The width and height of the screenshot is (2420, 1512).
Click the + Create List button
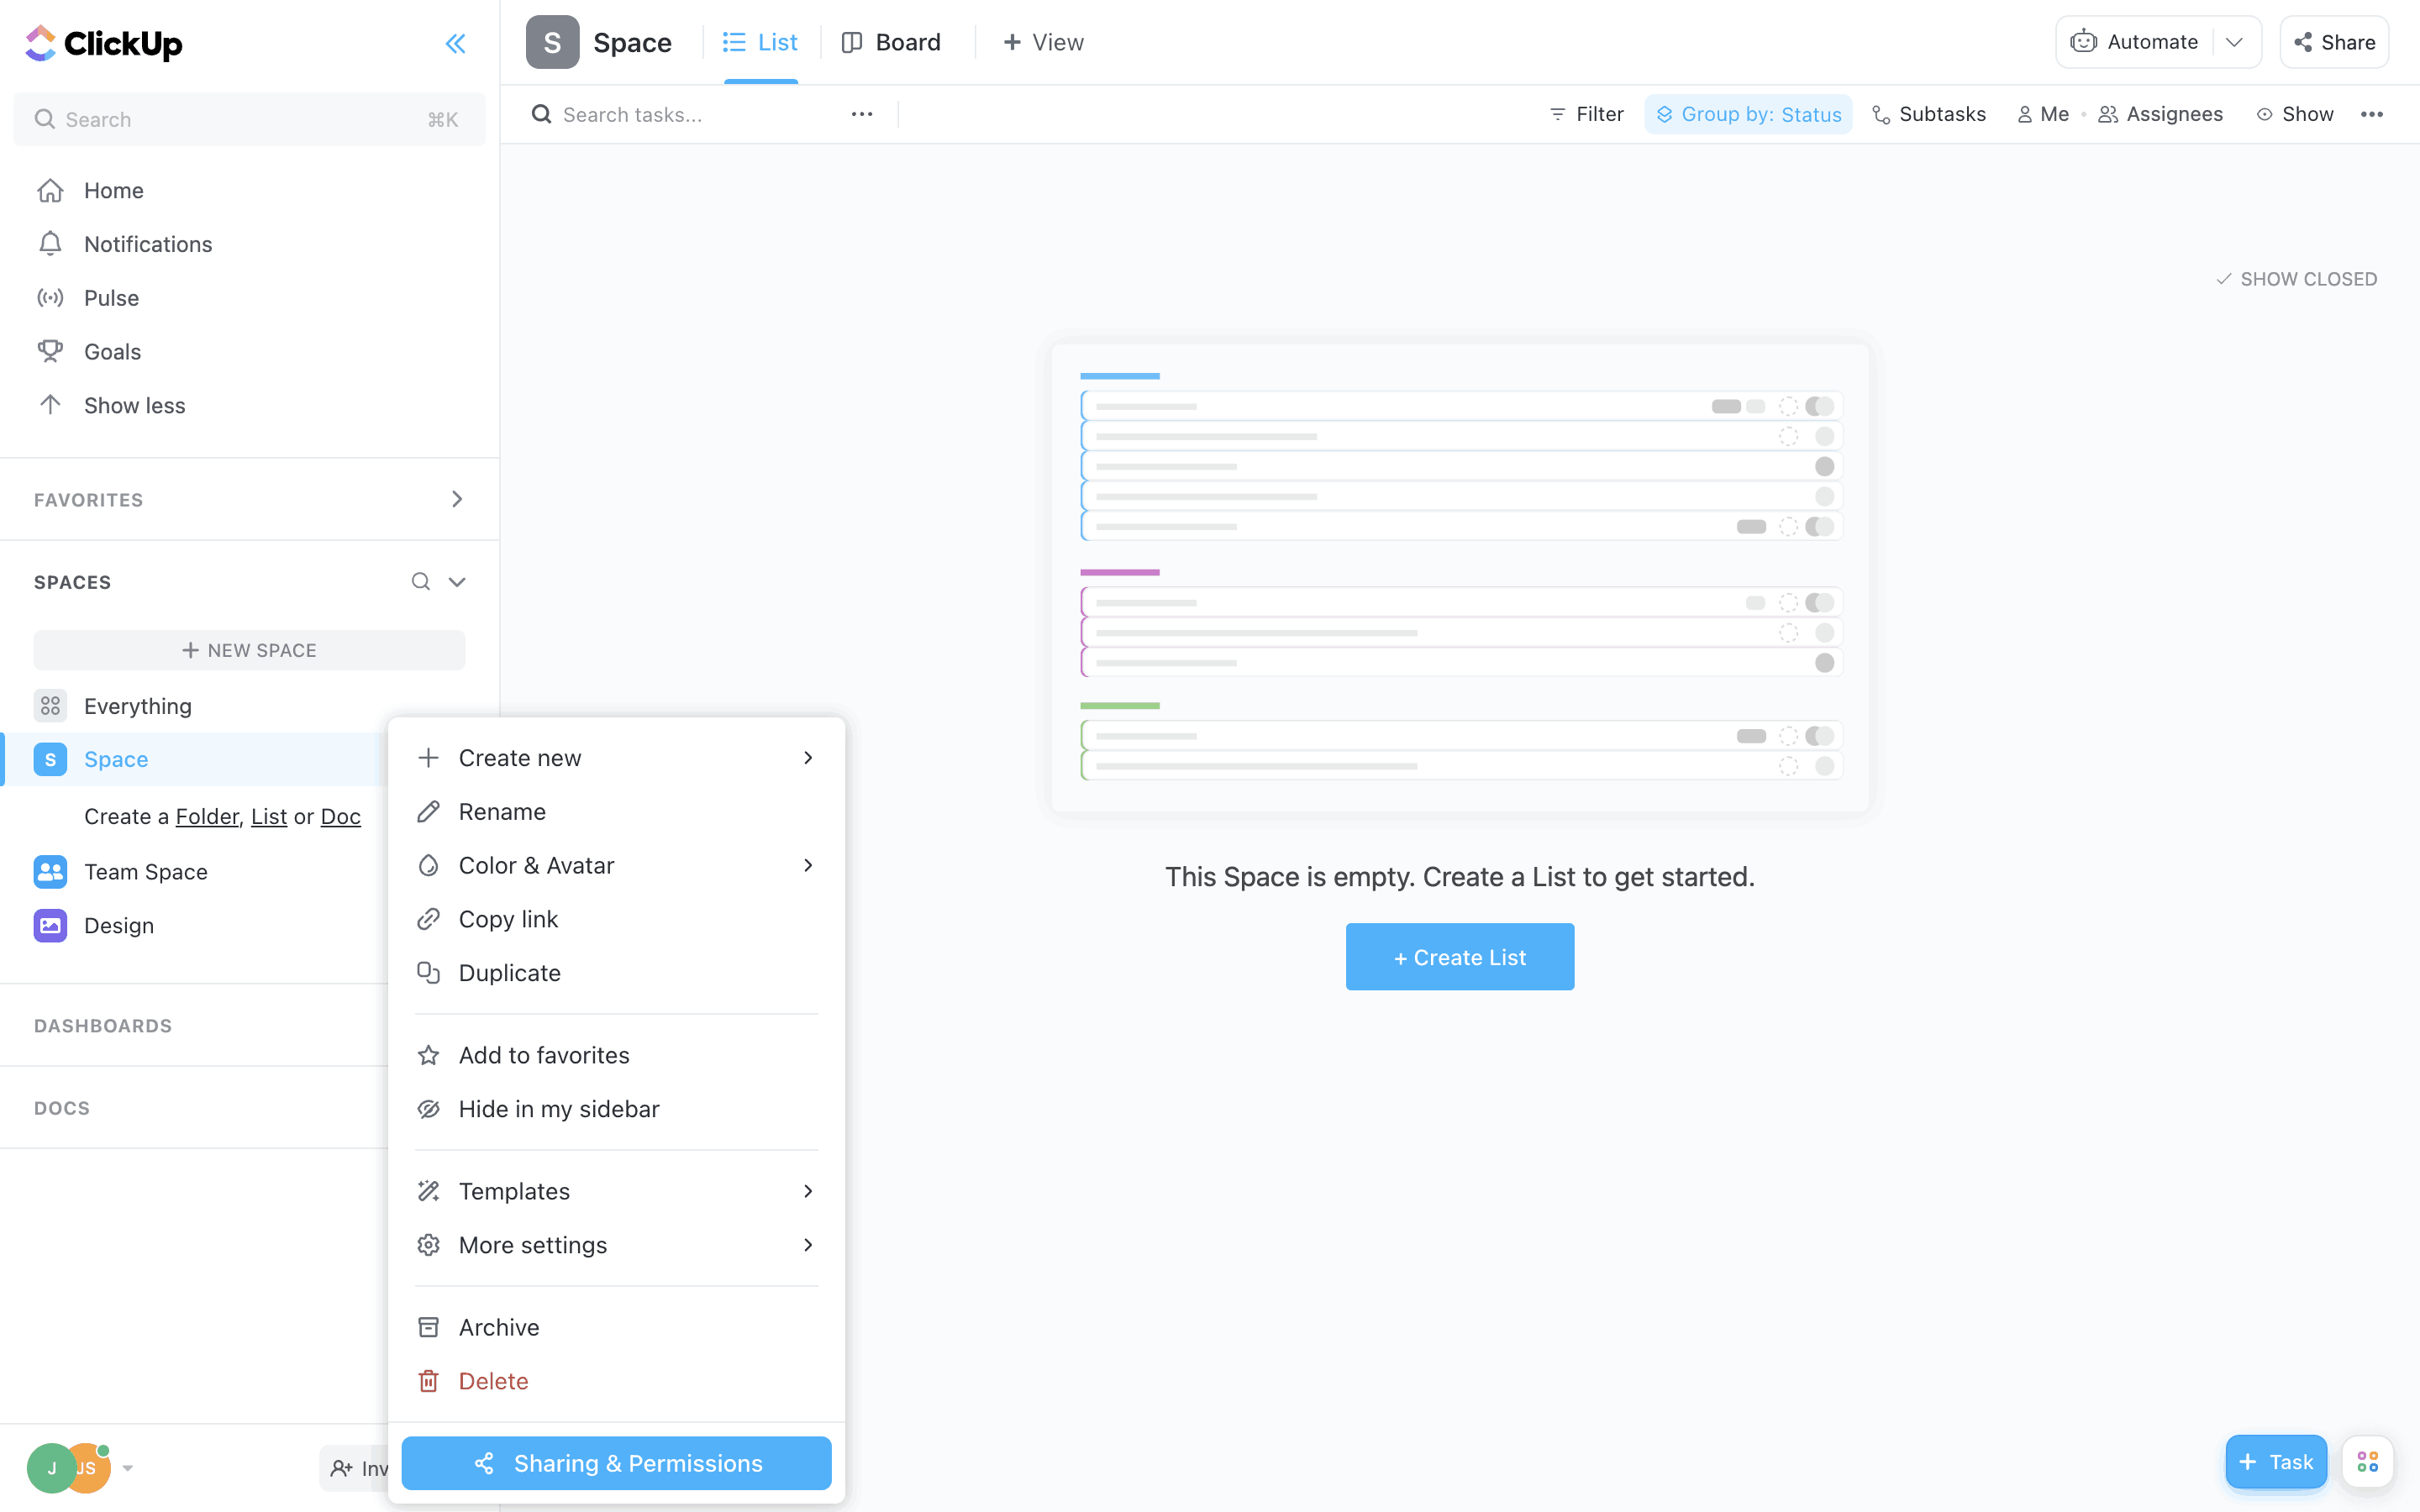coord(1460,957)
